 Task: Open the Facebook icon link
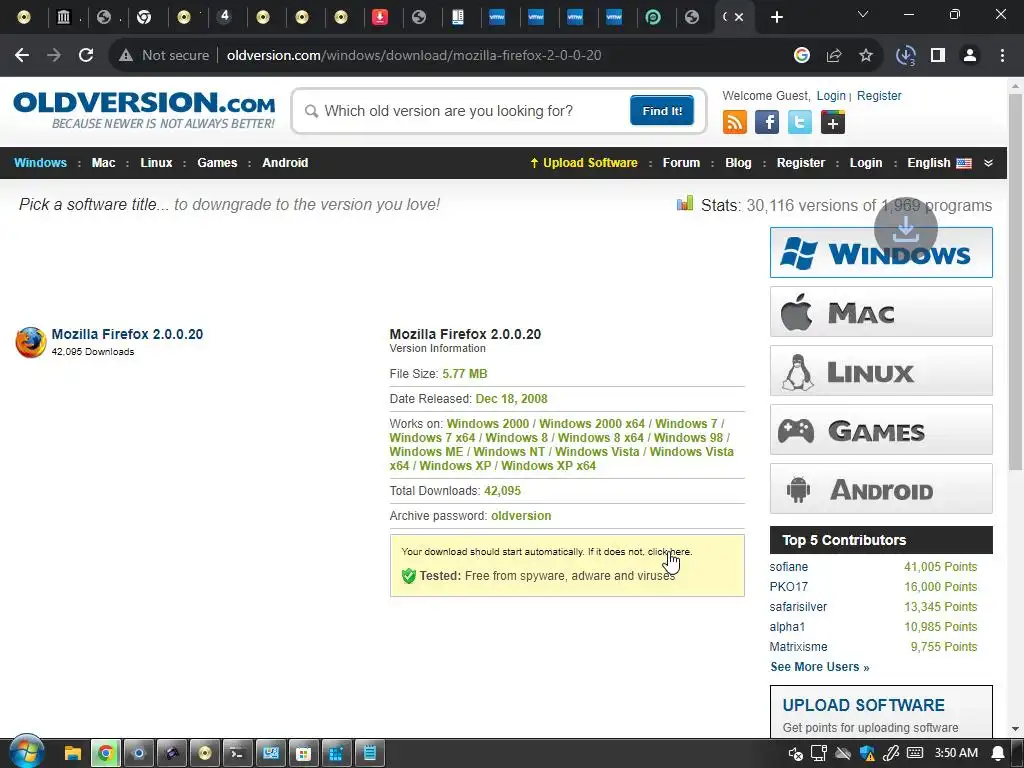pyautogui.click(x=767, y=122)
